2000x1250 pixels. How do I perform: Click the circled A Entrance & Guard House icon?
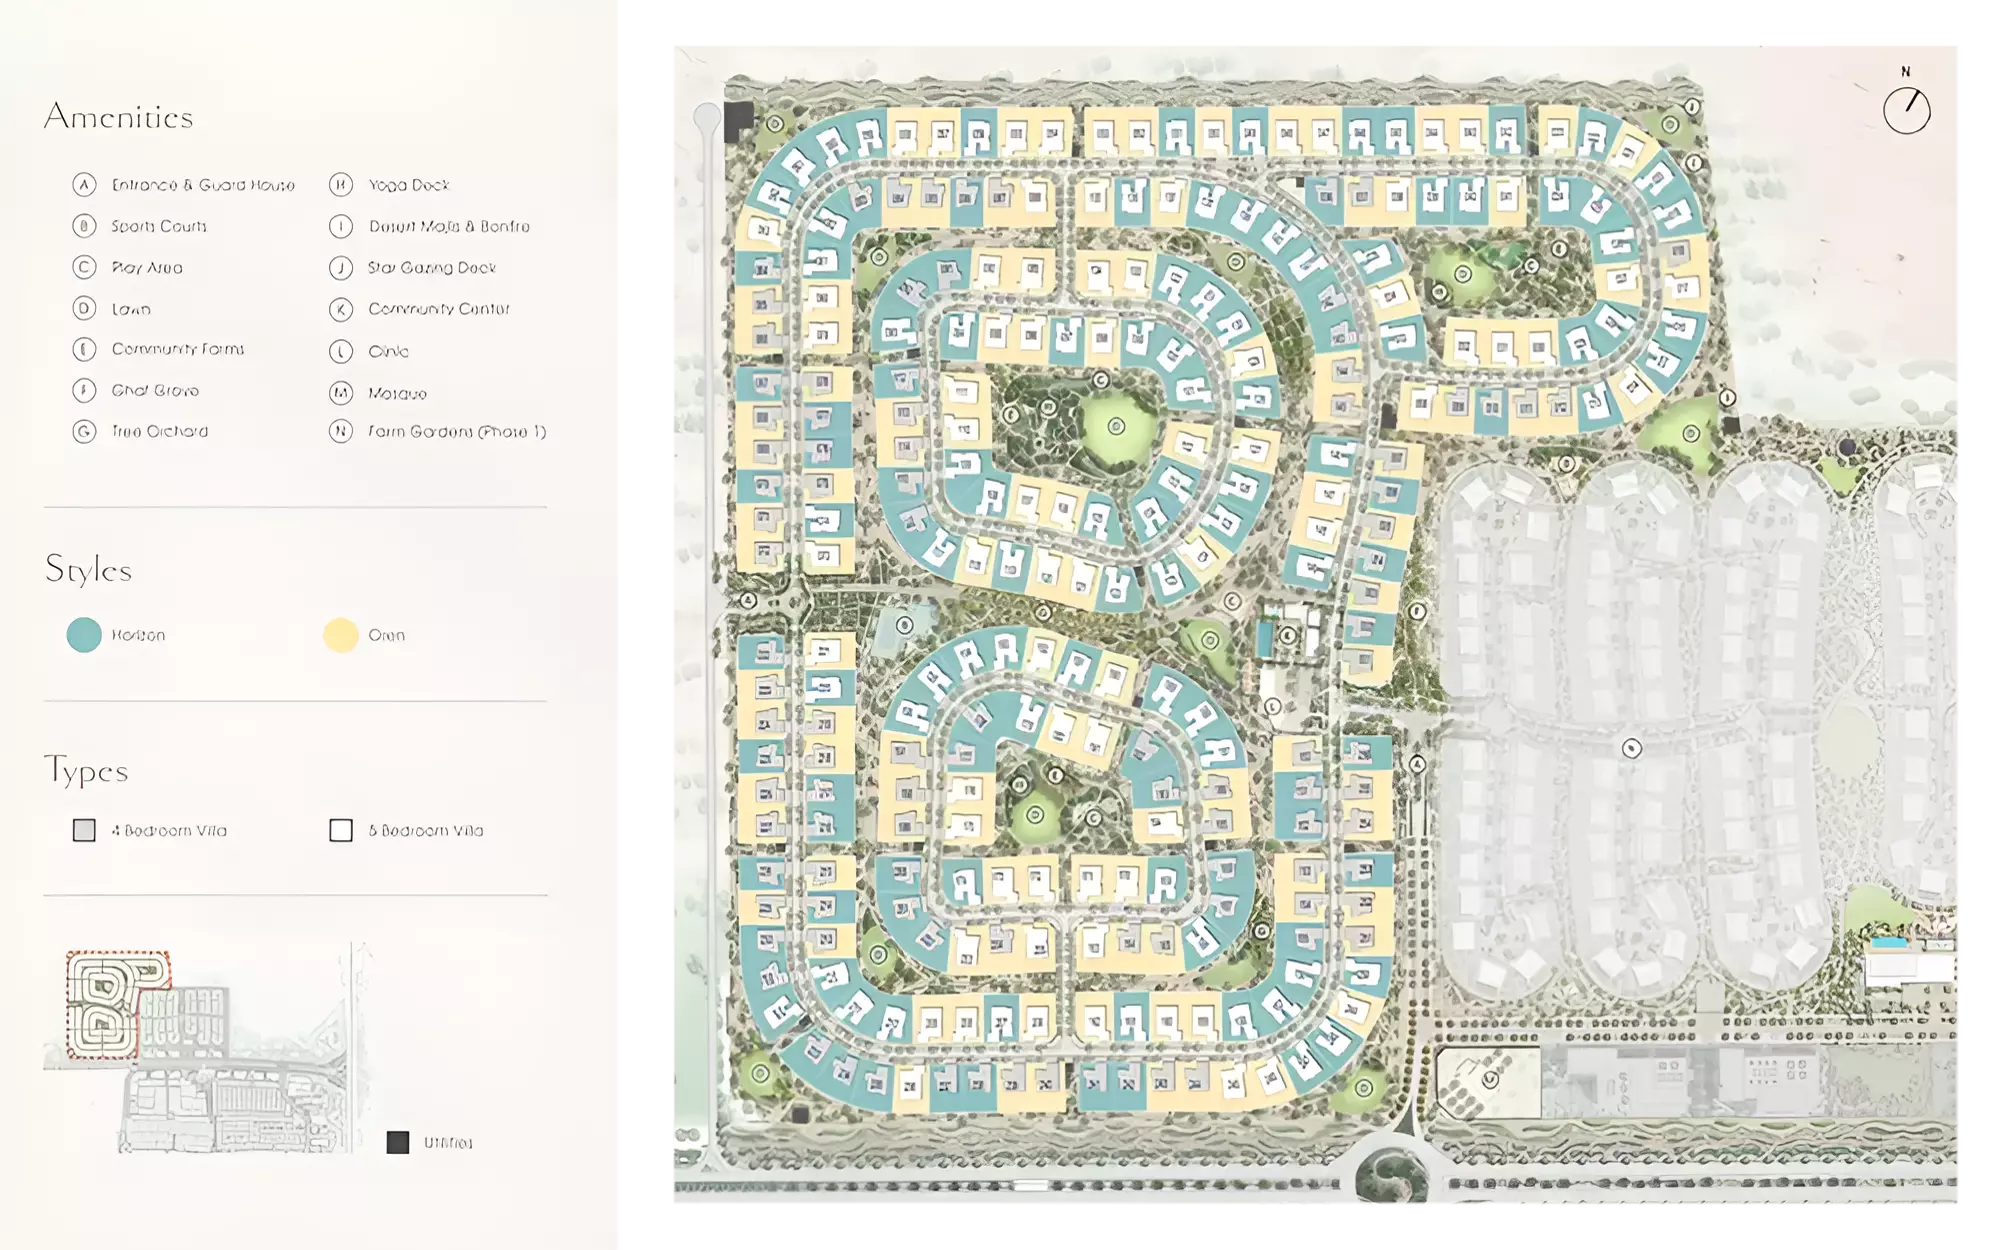pos(84,185)
